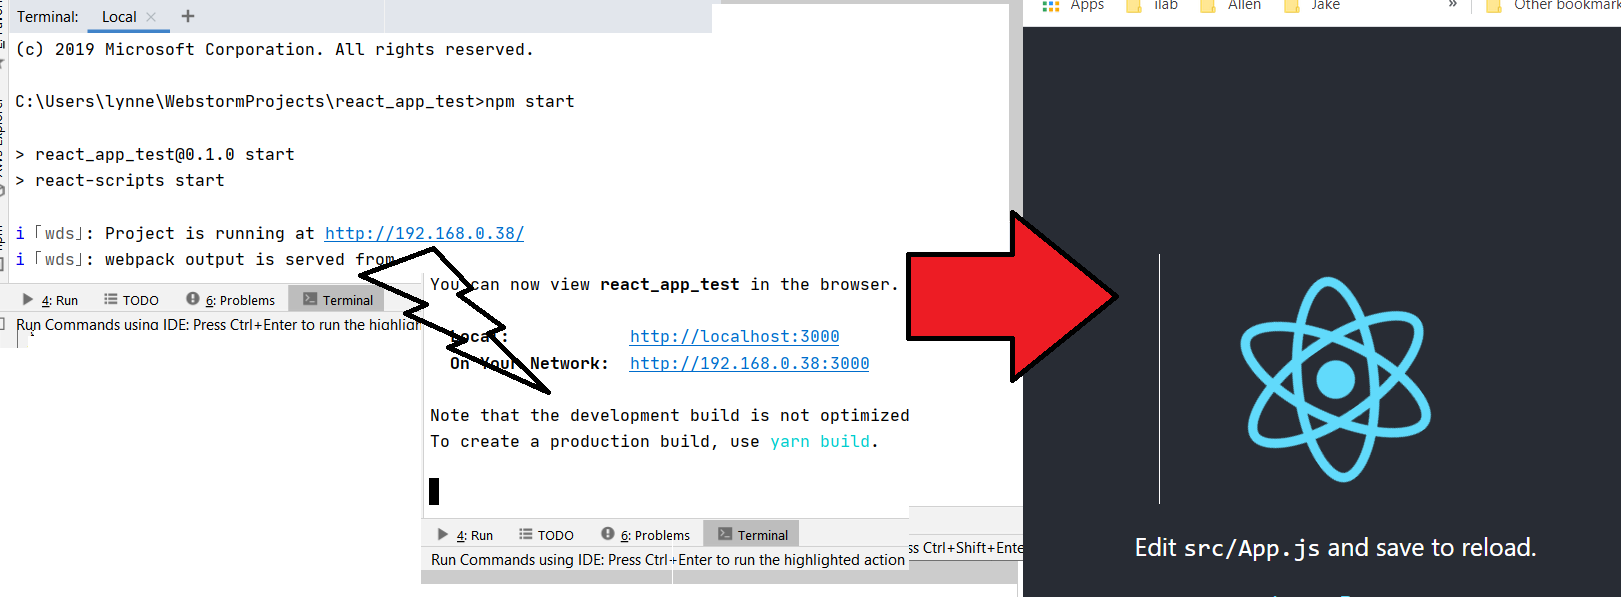
Task: Open 6: Problems in upper tool window bar
Action: pyautogui.click(x=231, y=300)
